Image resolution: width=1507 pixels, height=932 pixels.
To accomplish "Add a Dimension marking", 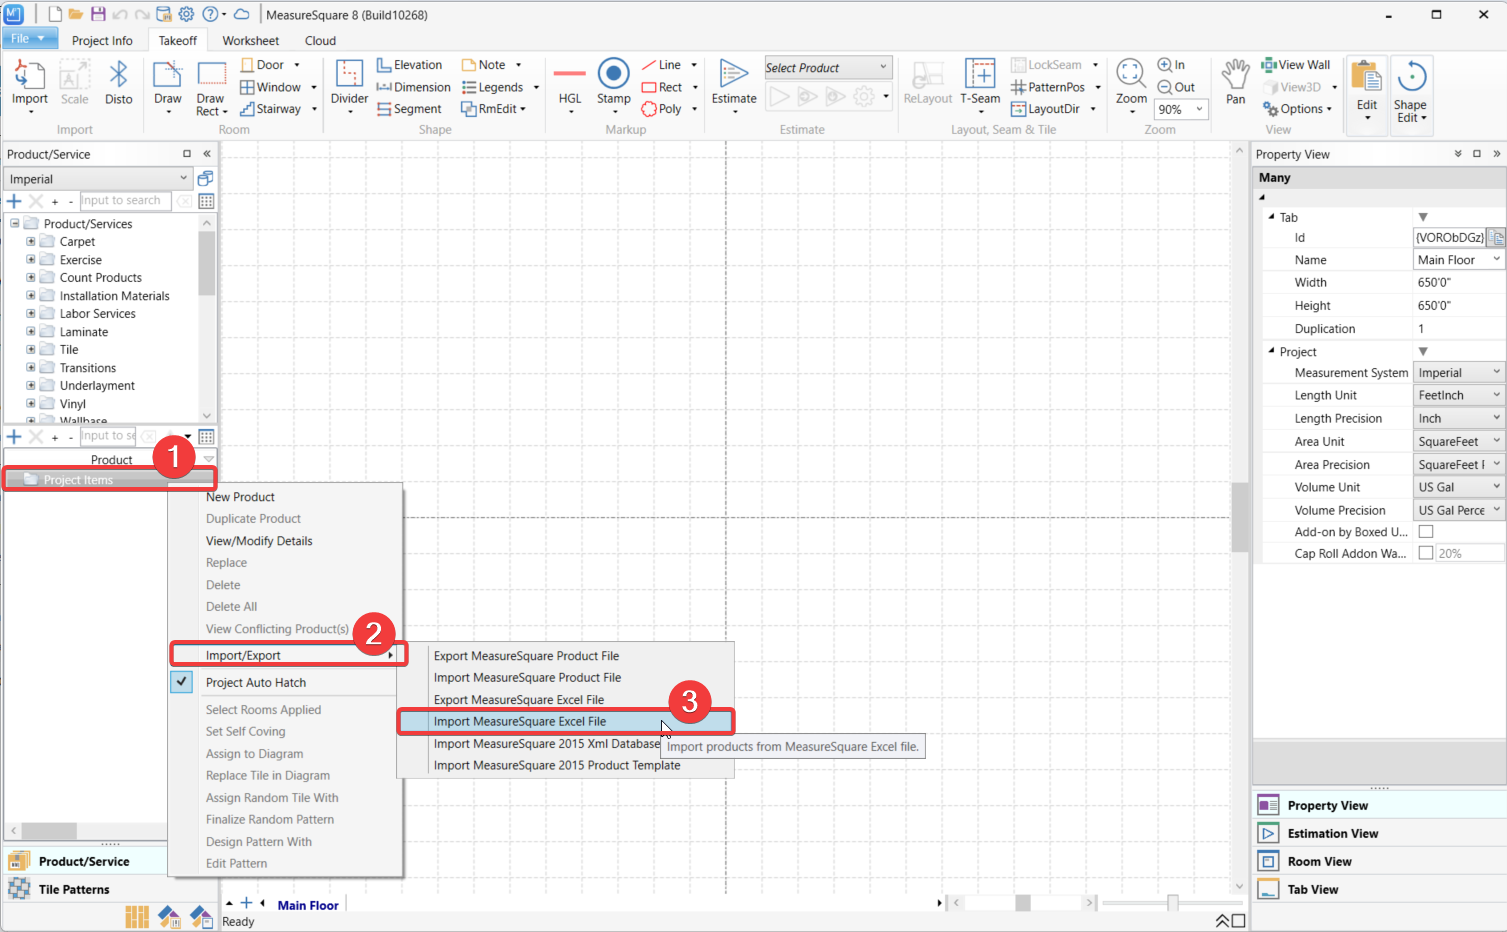I will click(x=414, y=87).
